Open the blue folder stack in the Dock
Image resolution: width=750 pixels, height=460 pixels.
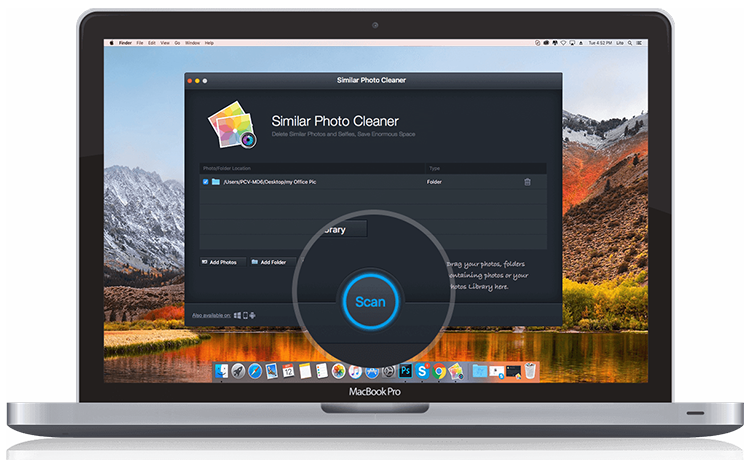click(480, 371)
